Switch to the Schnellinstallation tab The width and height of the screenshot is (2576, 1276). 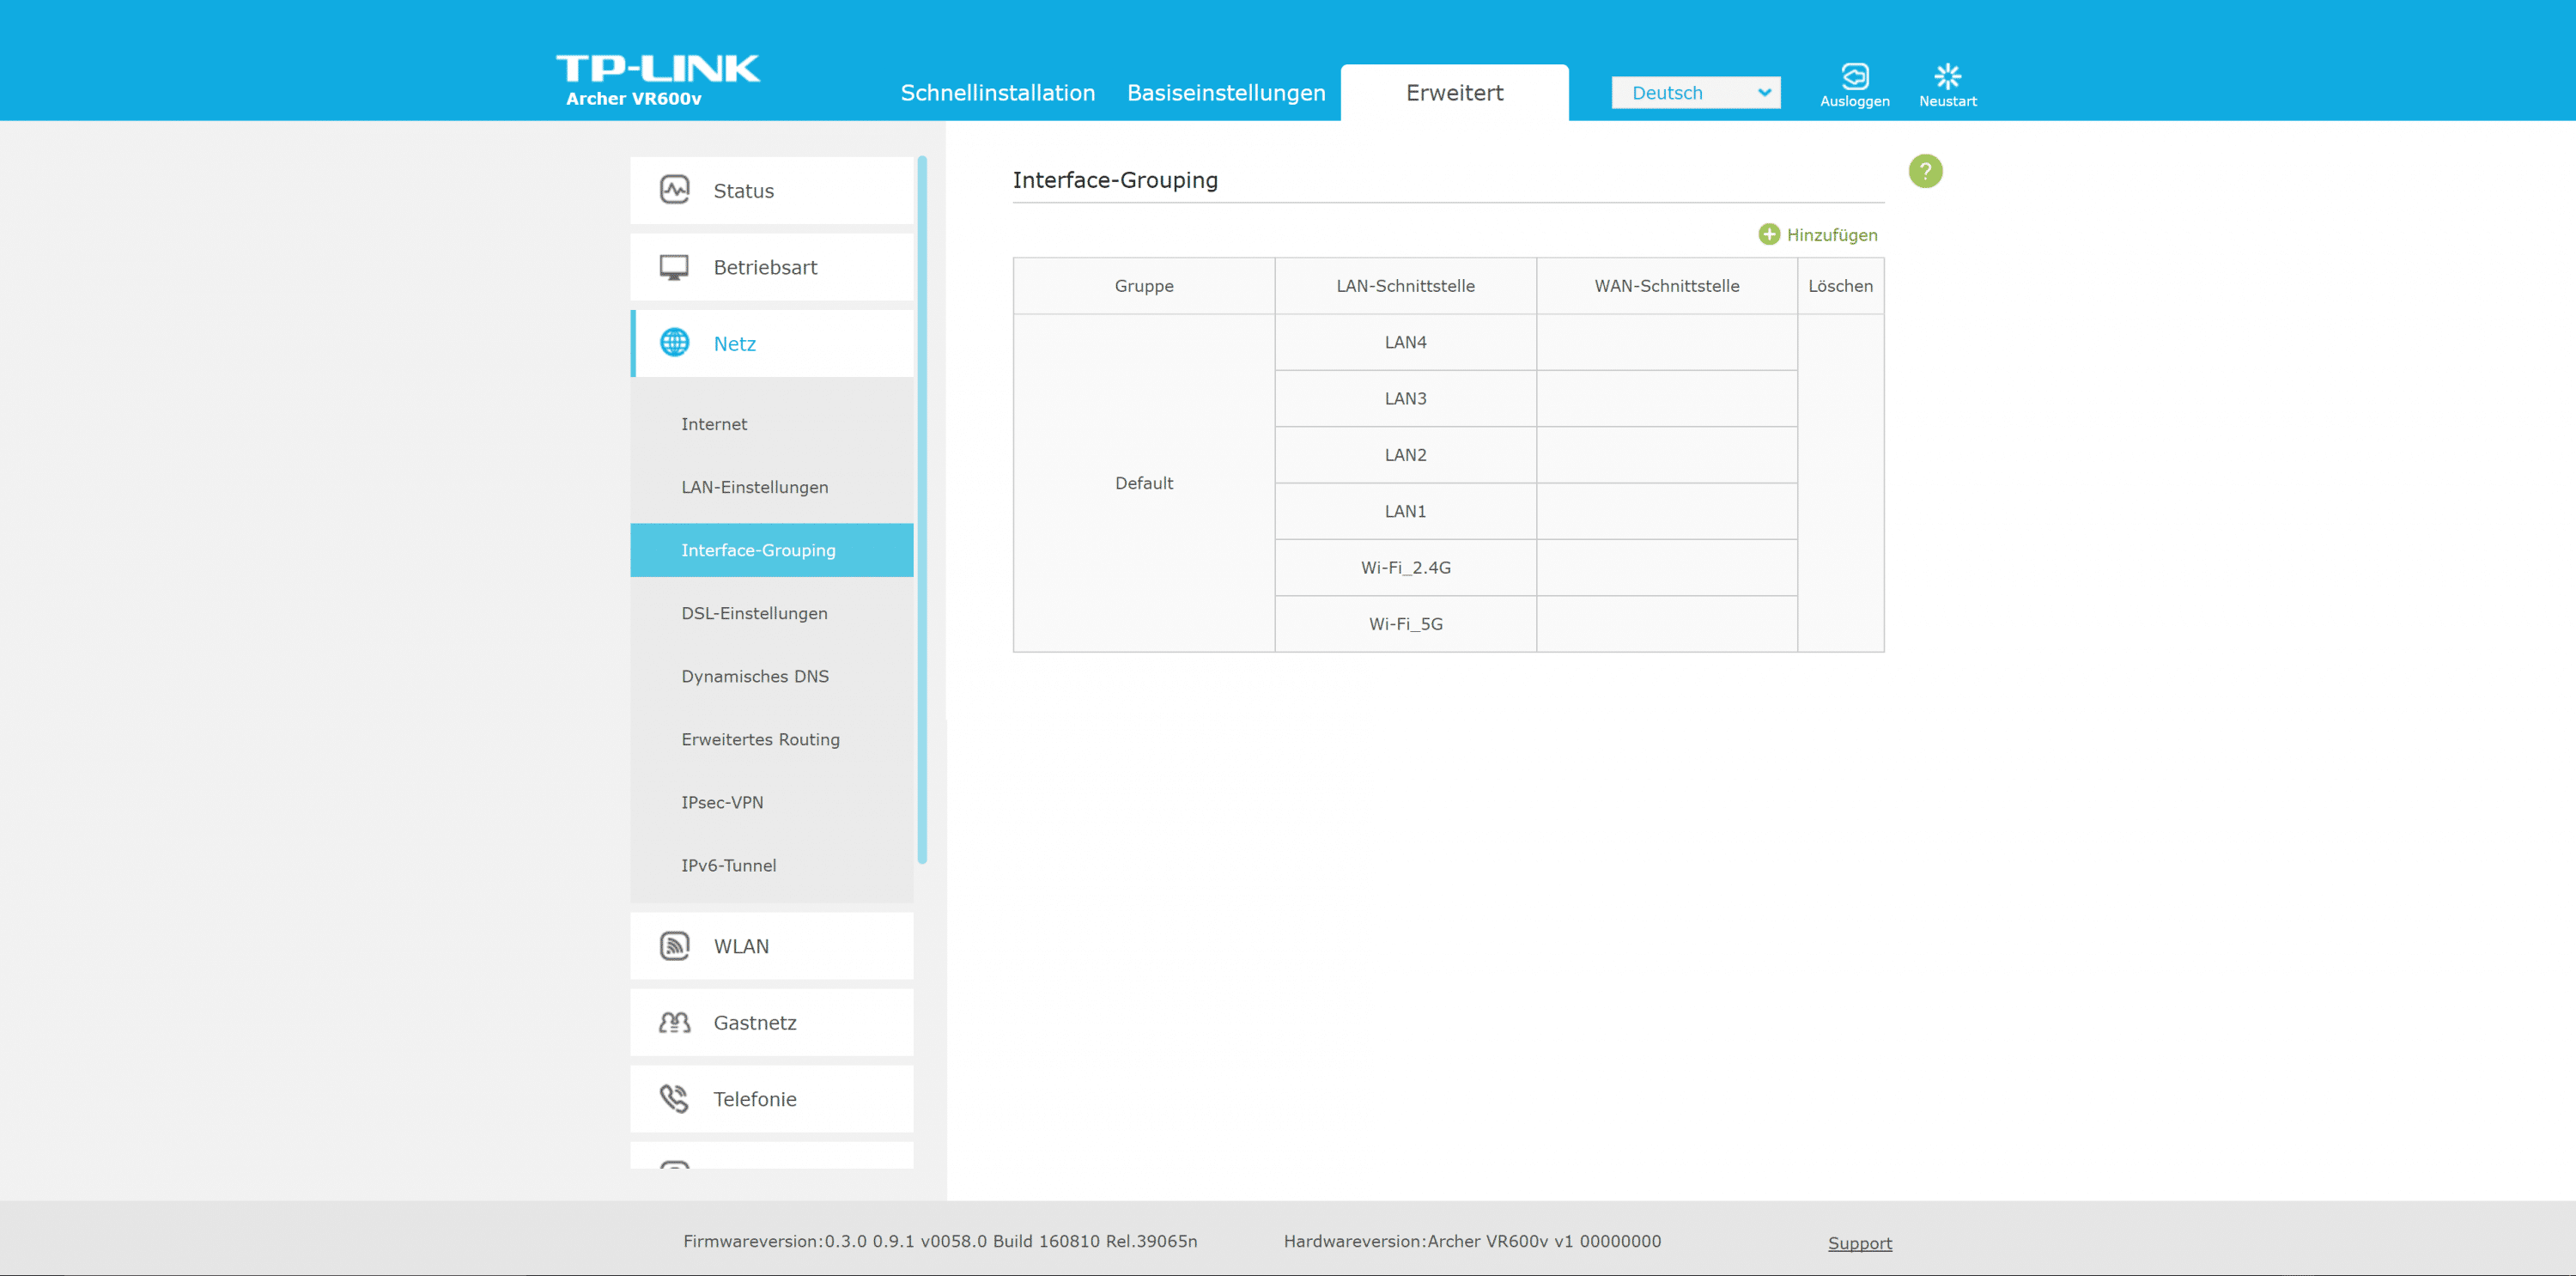[x=997, y=93]
